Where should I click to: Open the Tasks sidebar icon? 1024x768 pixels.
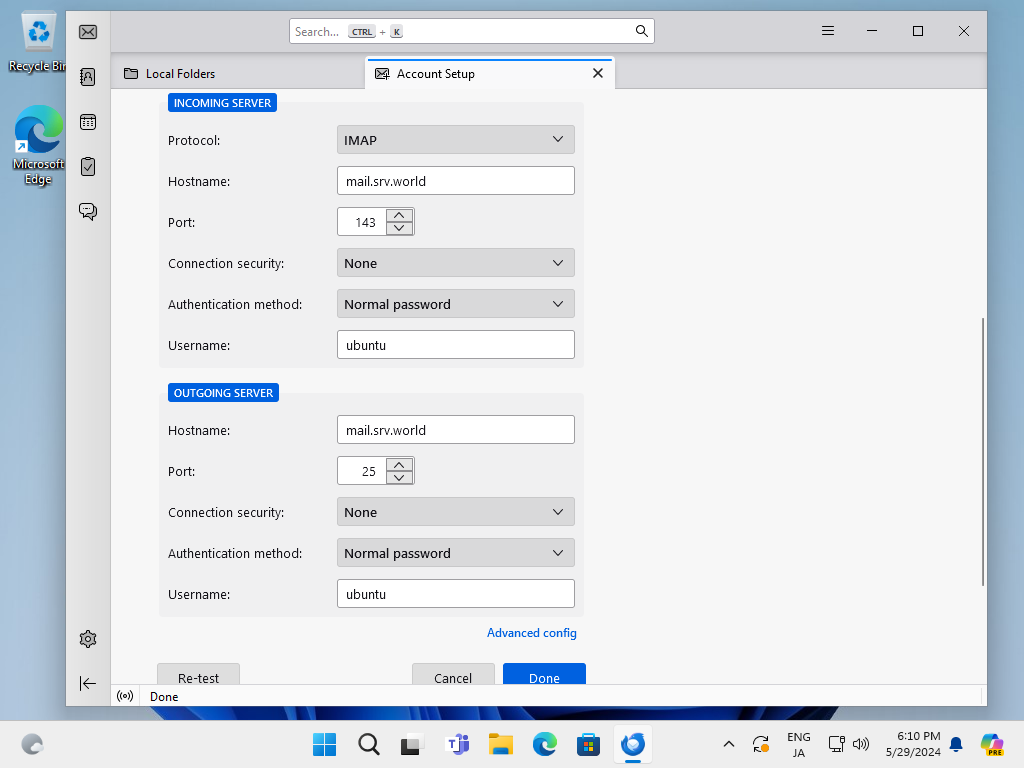(88, 166)
